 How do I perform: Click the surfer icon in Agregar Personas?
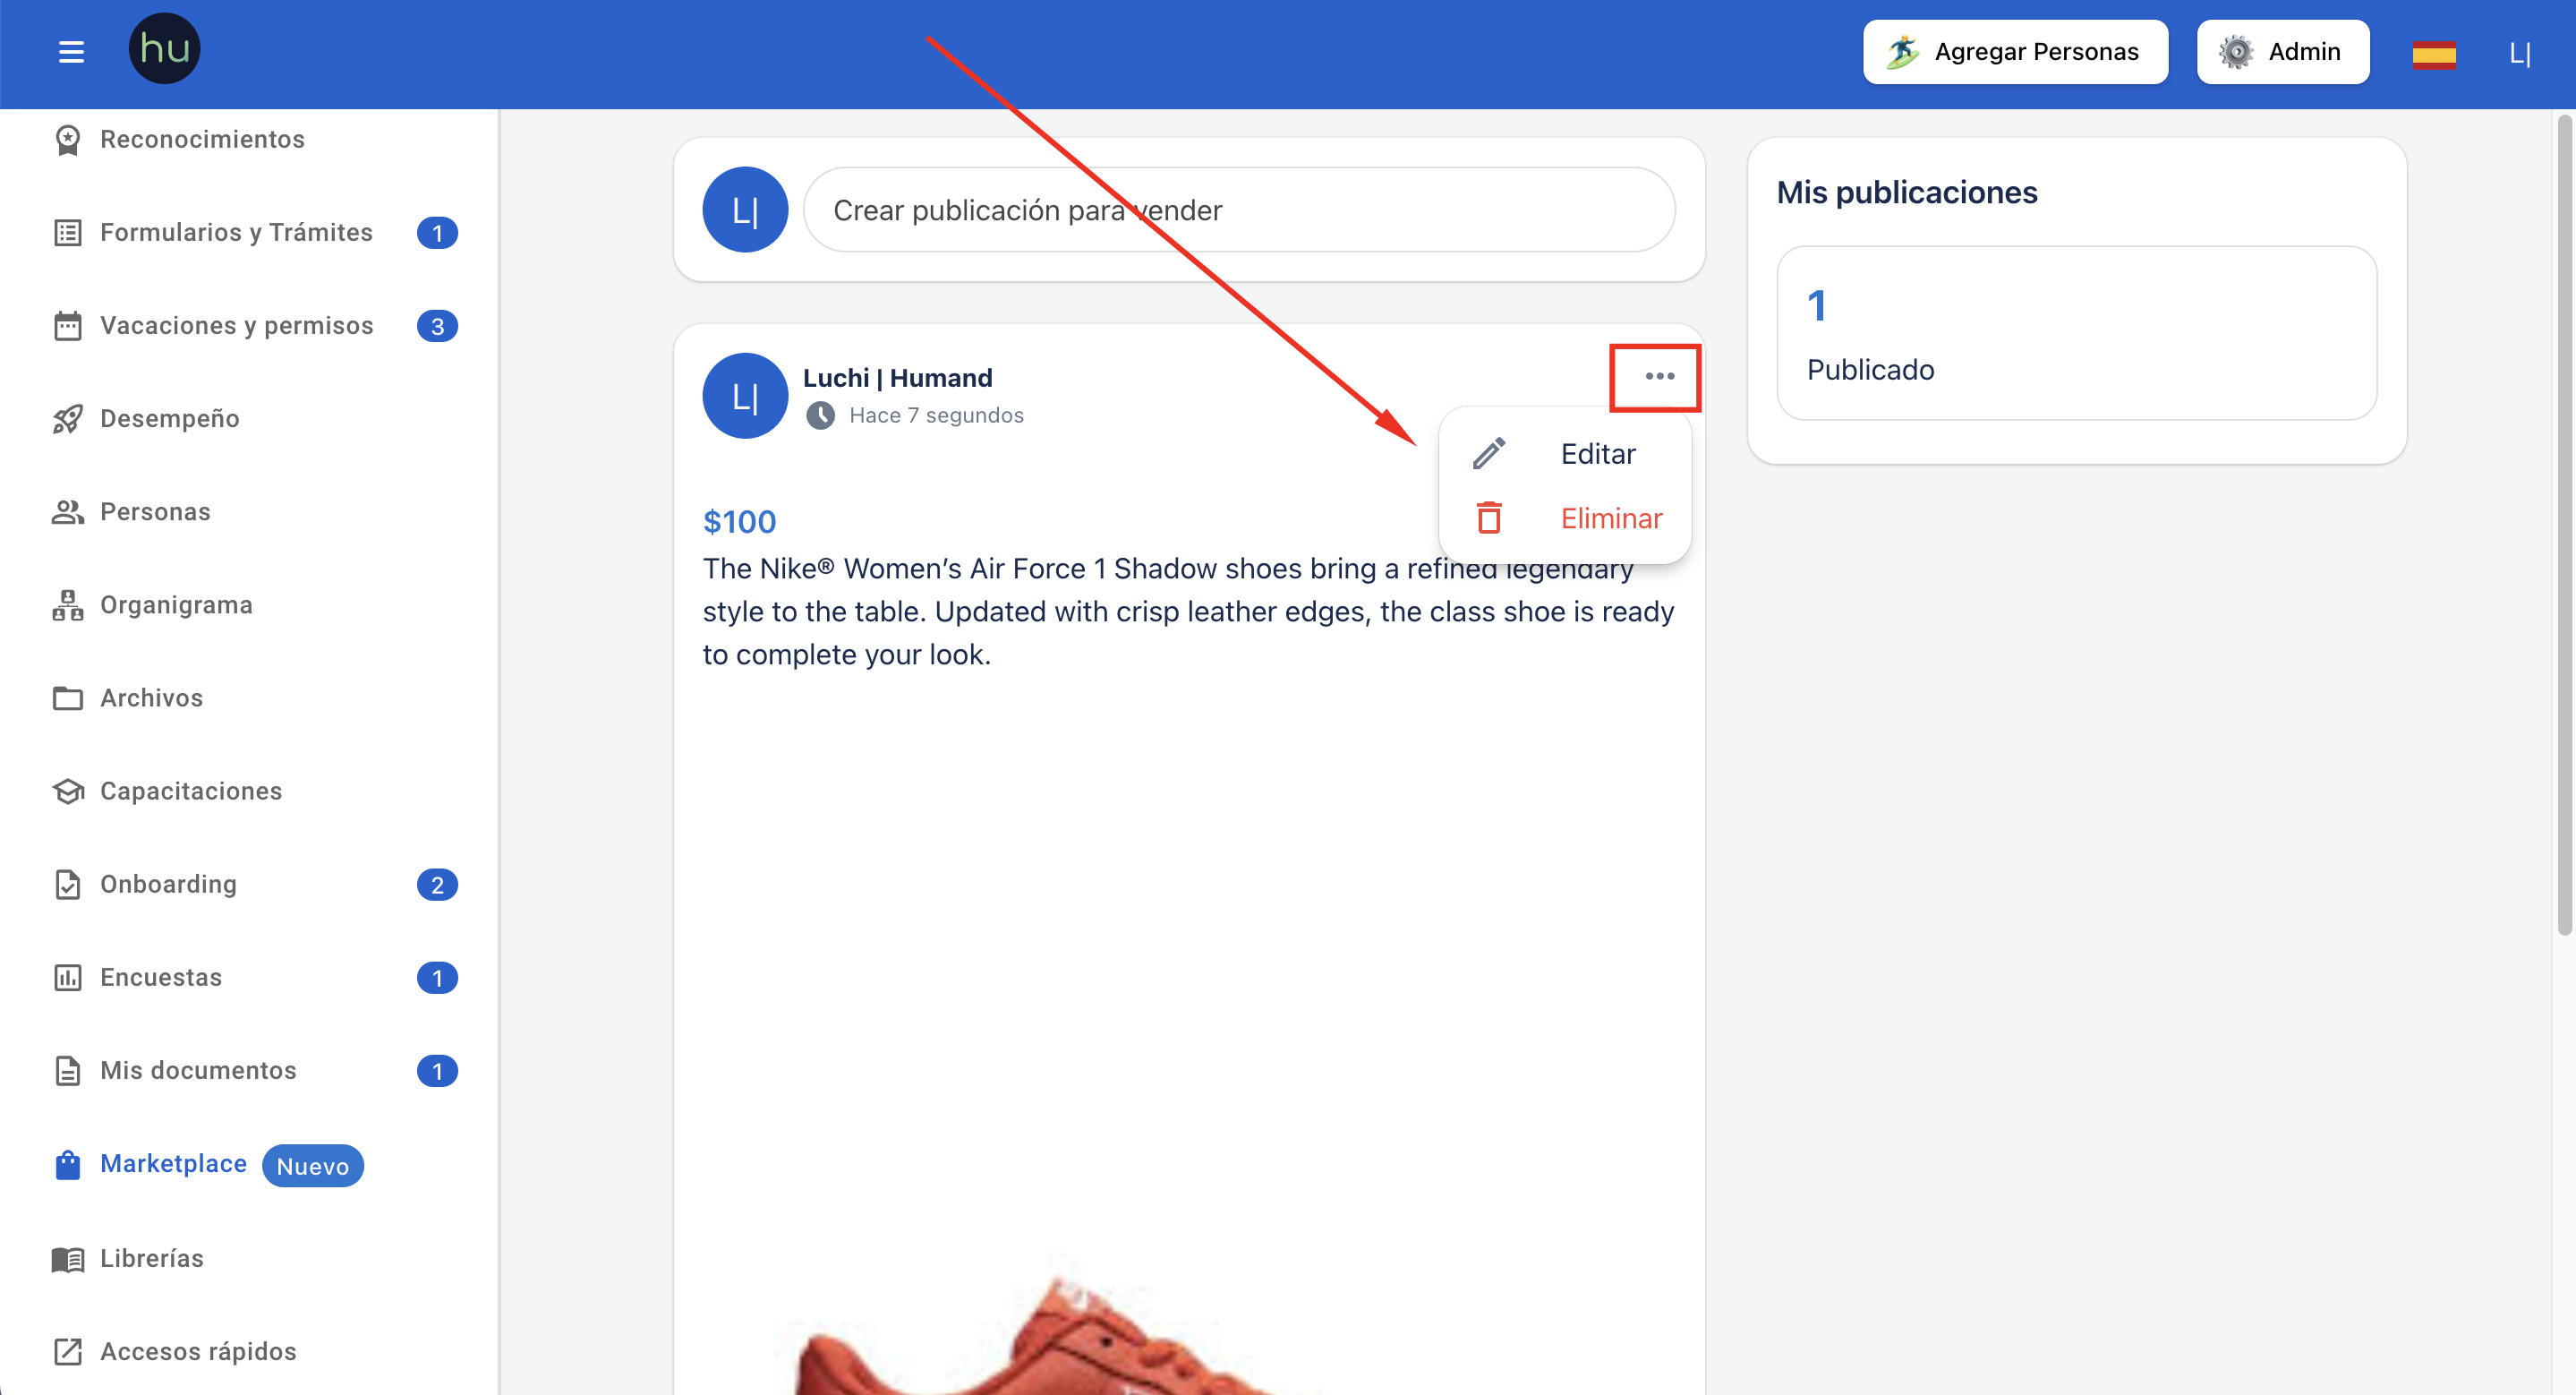coord(1903,52)
